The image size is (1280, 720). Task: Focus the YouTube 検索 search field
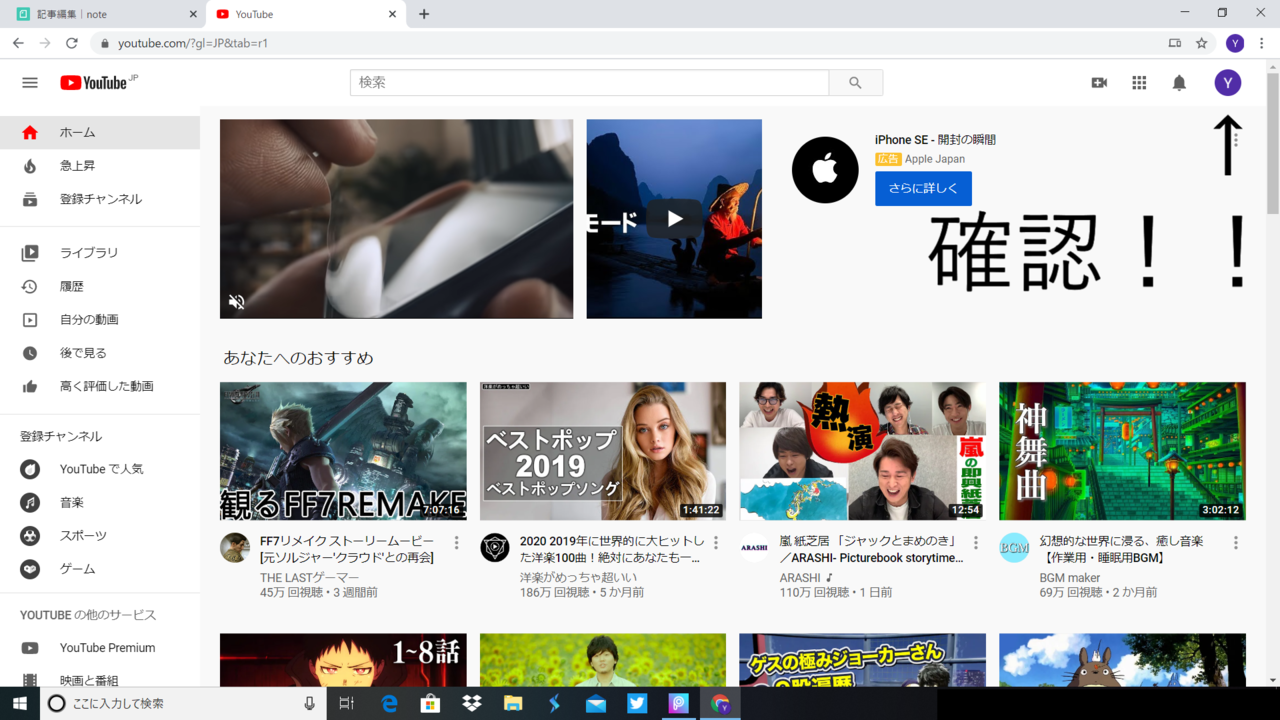point(589,83)
